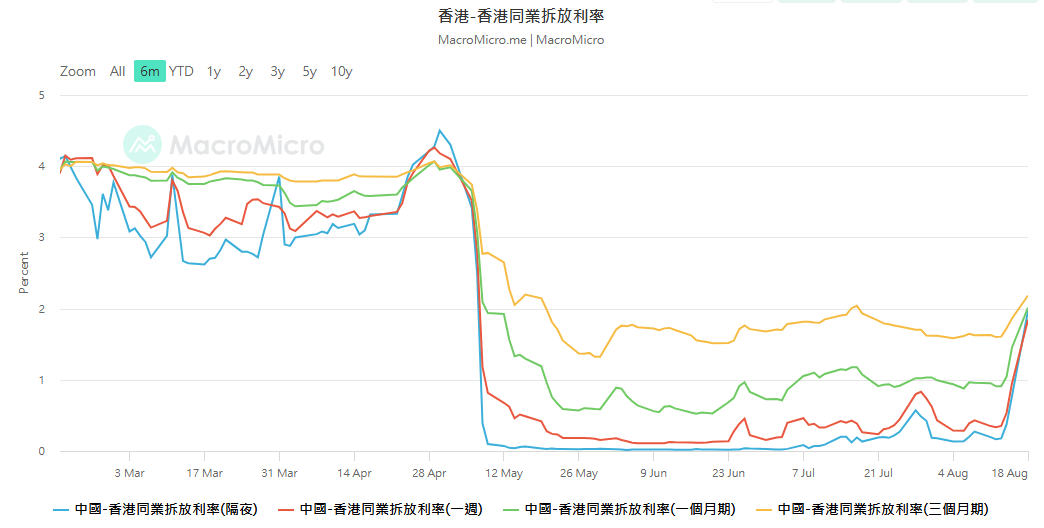Click the 28 Apr date axis label
The image size is (1044, 528).
coord(429,473)
